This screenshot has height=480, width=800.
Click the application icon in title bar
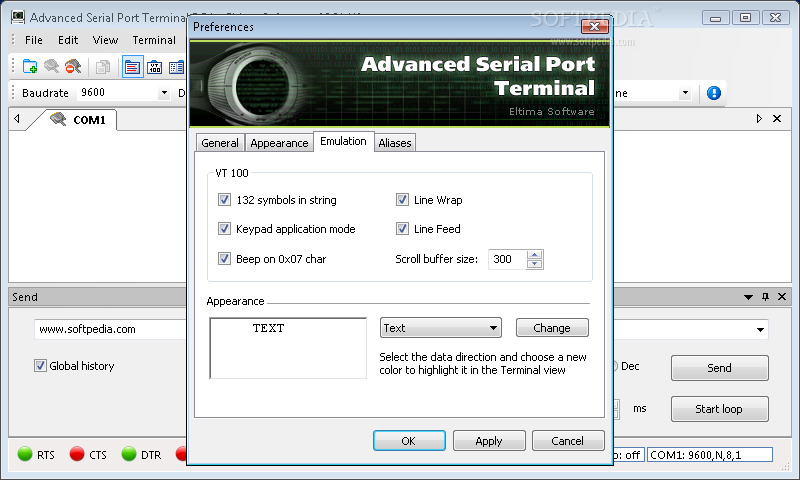[x=18, y=17]
